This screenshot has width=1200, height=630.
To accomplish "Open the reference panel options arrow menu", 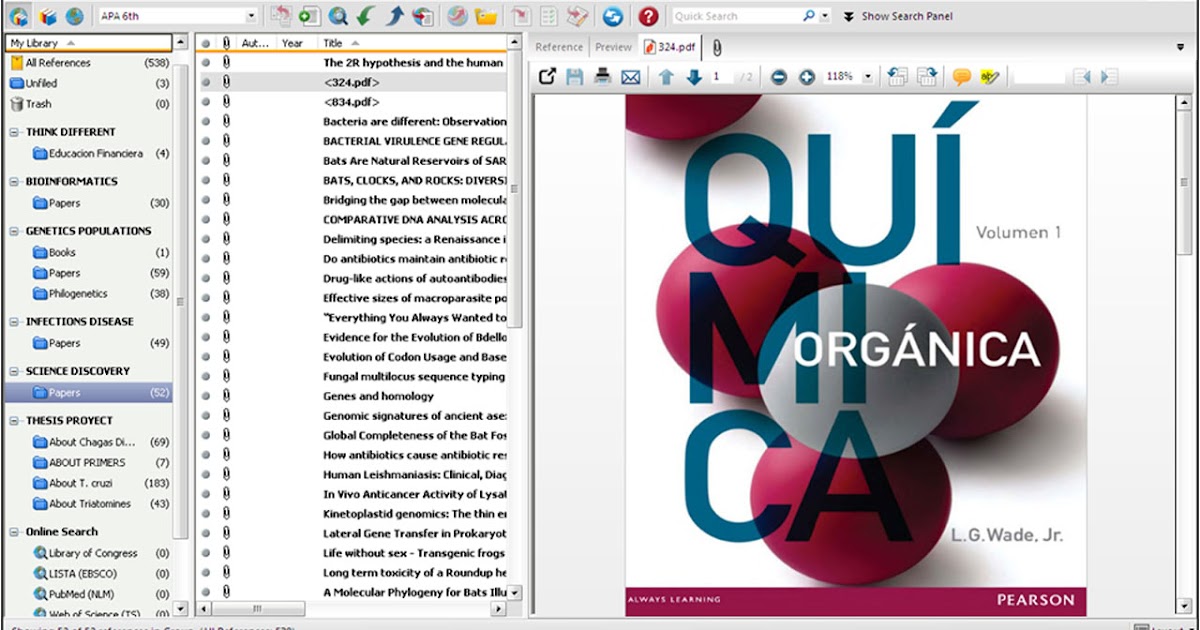I will pyautogui.click(x=1181, y=46).
